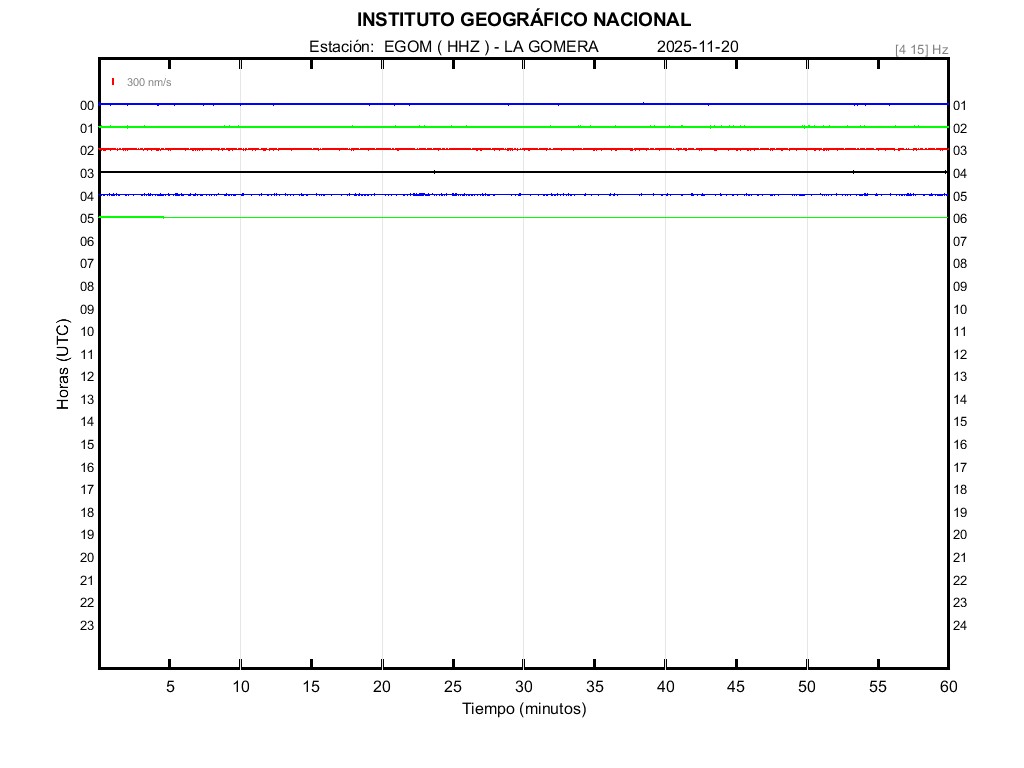Click the 60 minute tick label
Viewport: 1024px width, 768px height.
click(947, 687)
